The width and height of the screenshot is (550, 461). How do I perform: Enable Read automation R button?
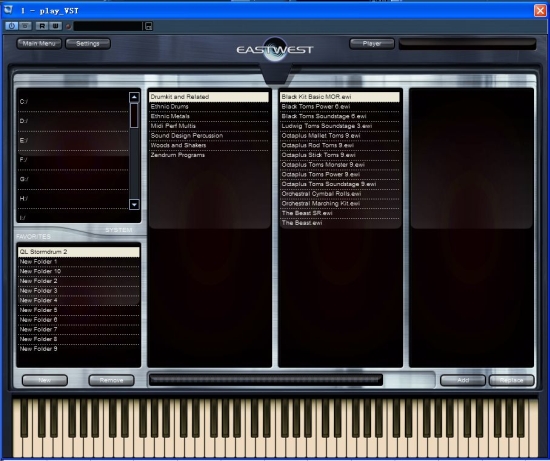[x=42, y=26]
